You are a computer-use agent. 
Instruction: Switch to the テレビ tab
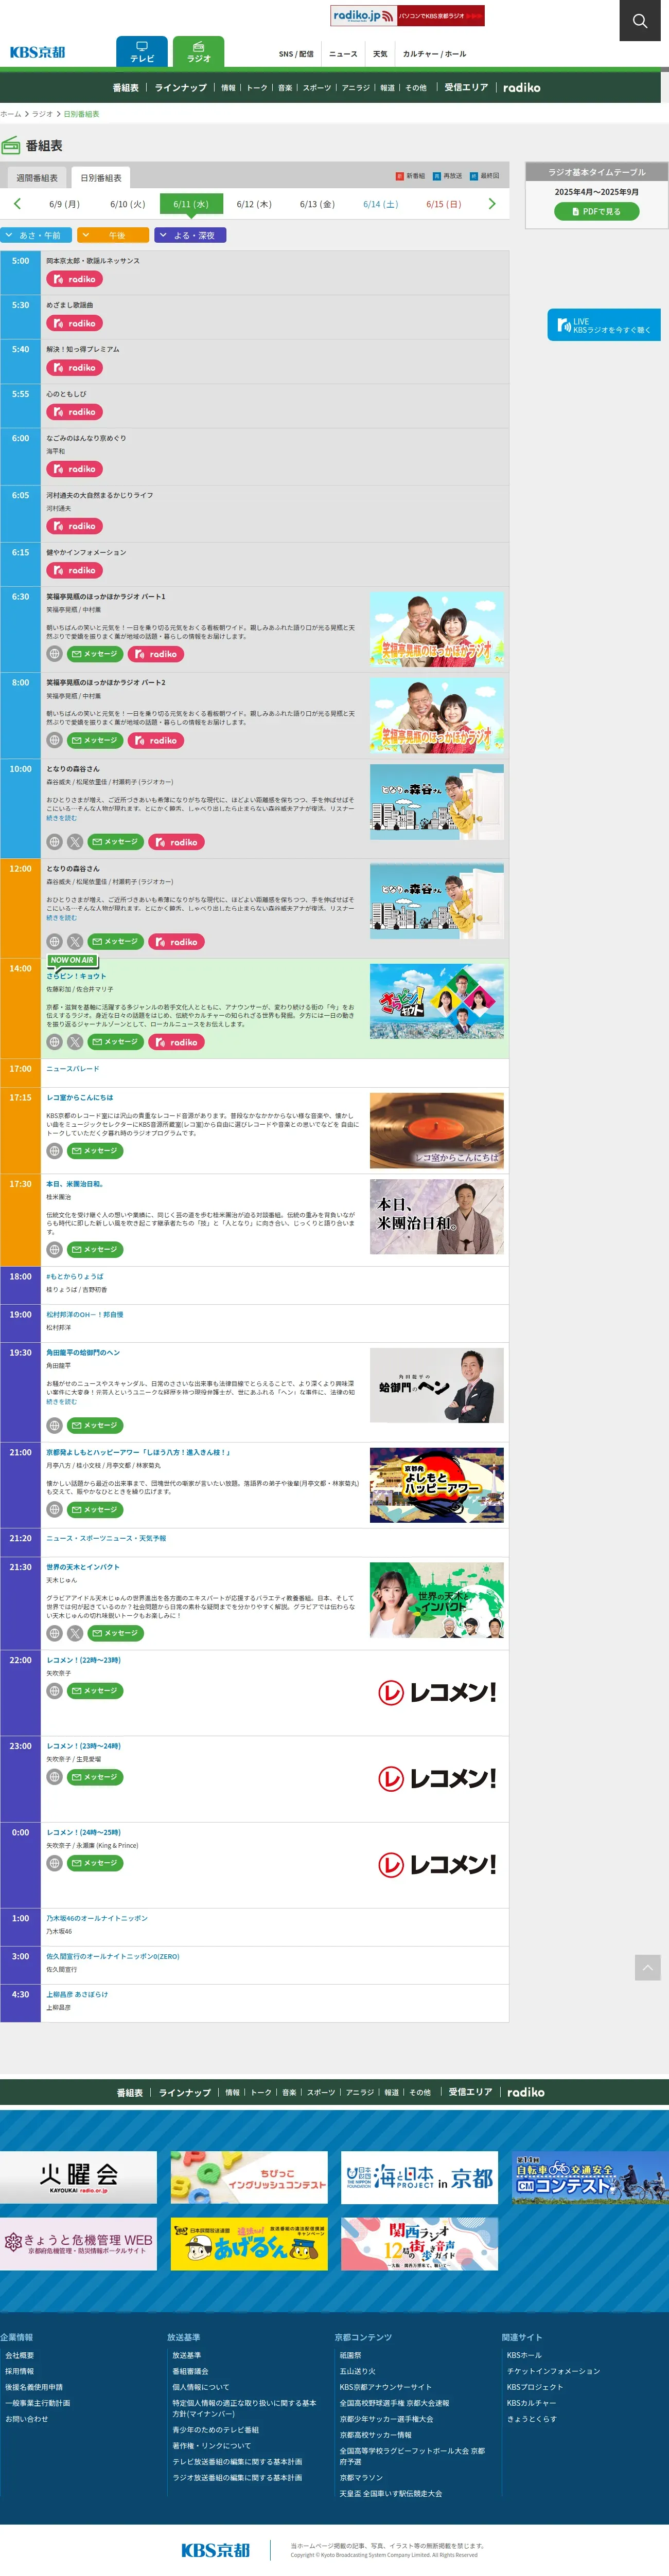pos(142,52)
